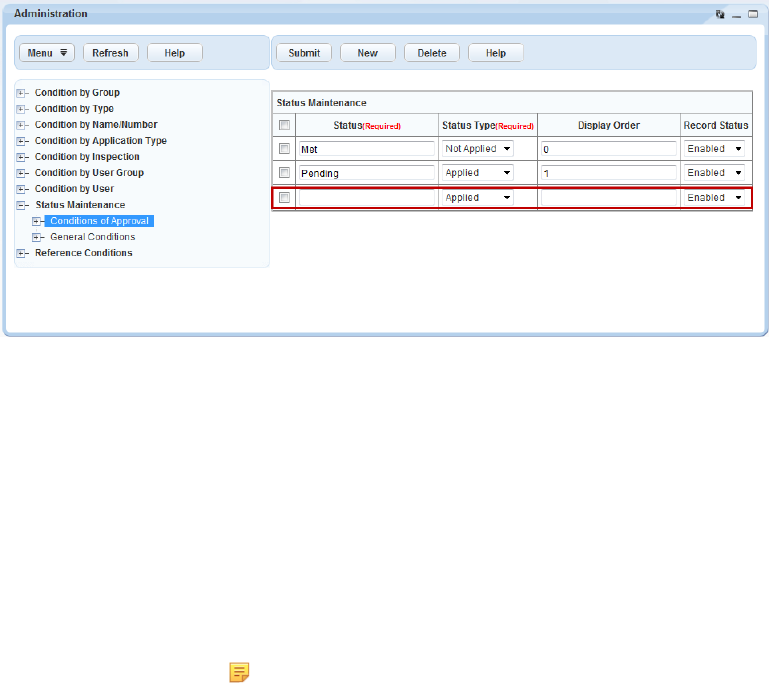Viewport: 769px width, 685px height.
Task: Click the Refresh button
Action: click(110, 53)
